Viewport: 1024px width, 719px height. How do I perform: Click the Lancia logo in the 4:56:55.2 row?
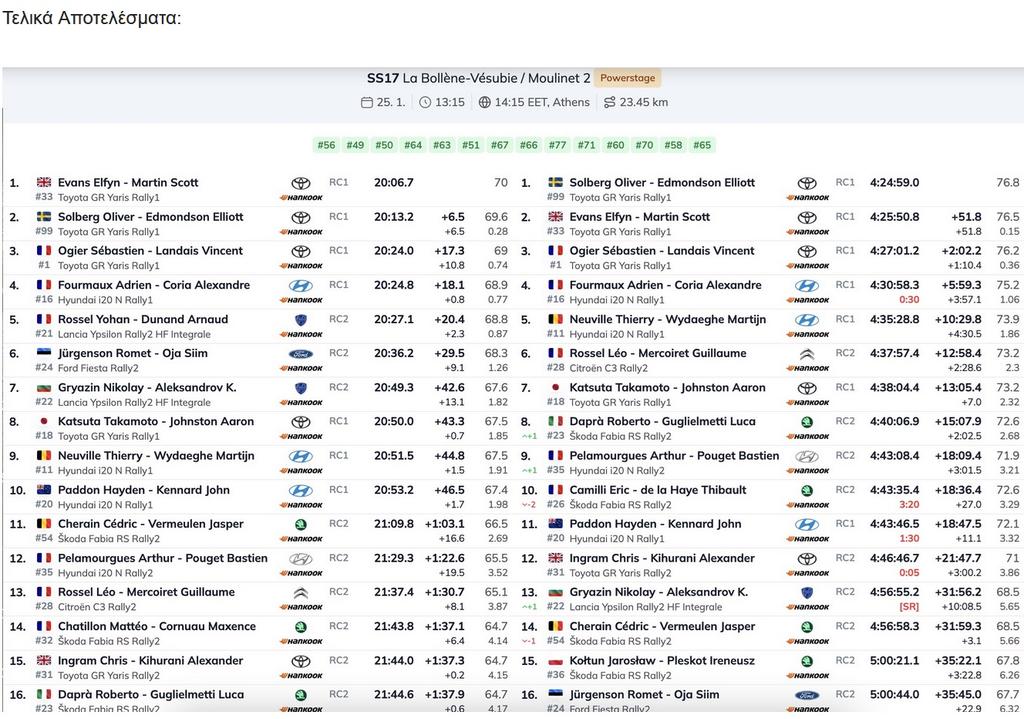(807, 593)
